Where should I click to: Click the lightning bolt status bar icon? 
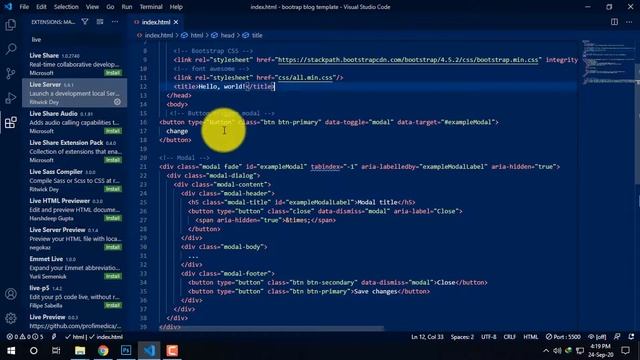pos(54,337)
